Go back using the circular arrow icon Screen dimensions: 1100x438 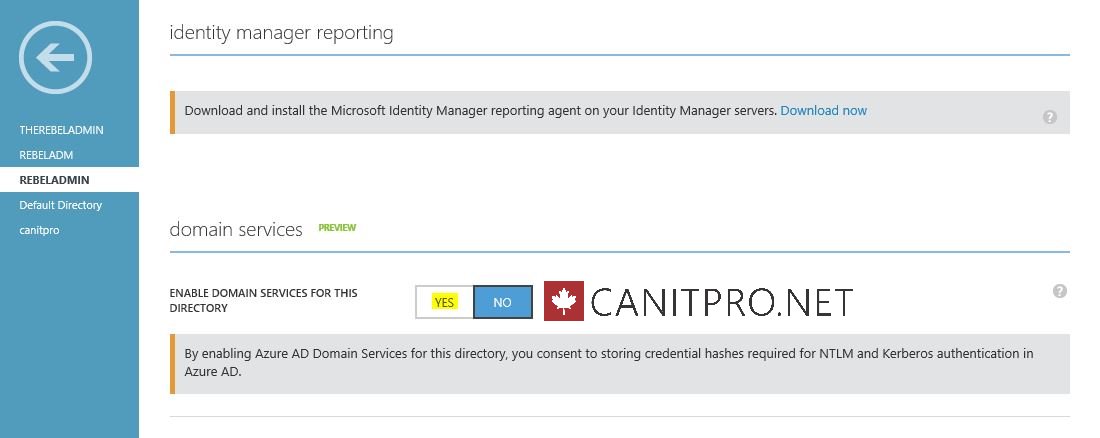(55, 58)
